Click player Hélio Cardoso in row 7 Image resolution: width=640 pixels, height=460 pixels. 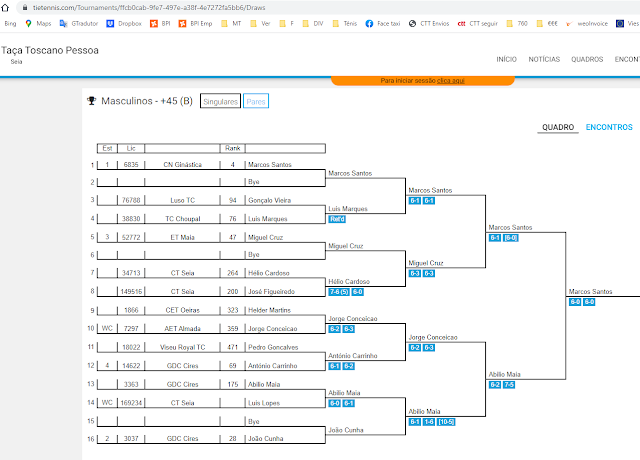(269, 273)
